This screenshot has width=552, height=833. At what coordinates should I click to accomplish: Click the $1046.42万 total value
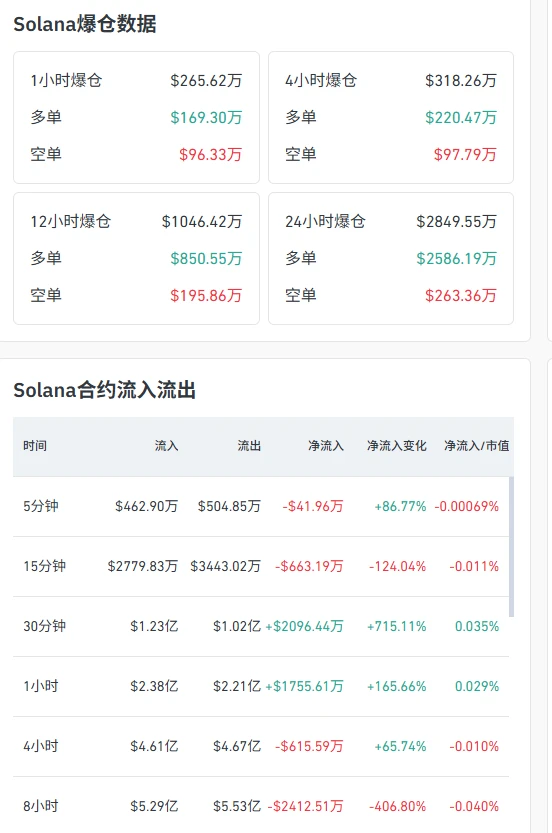(x=202, y=221)
